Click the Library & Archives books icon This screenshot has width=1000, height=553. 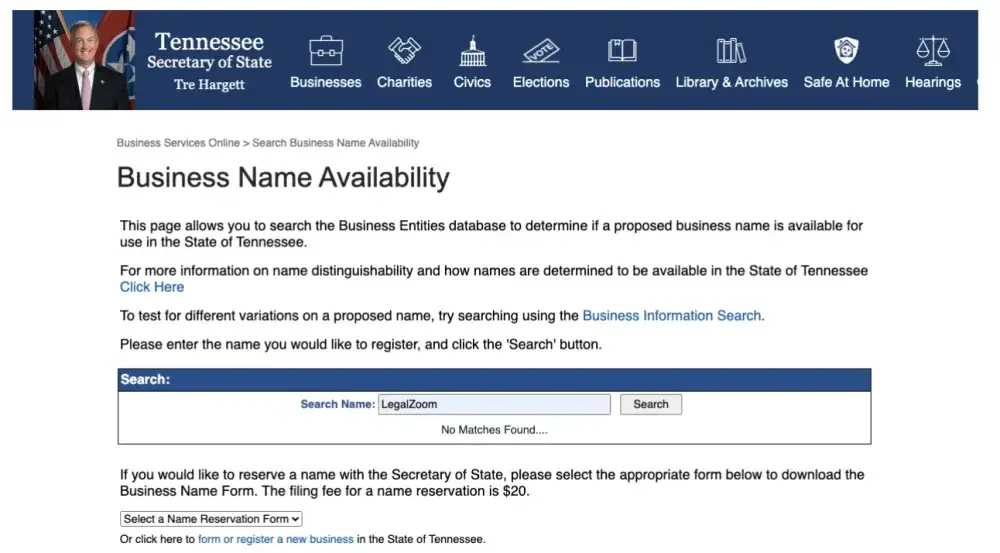(731, 50)
